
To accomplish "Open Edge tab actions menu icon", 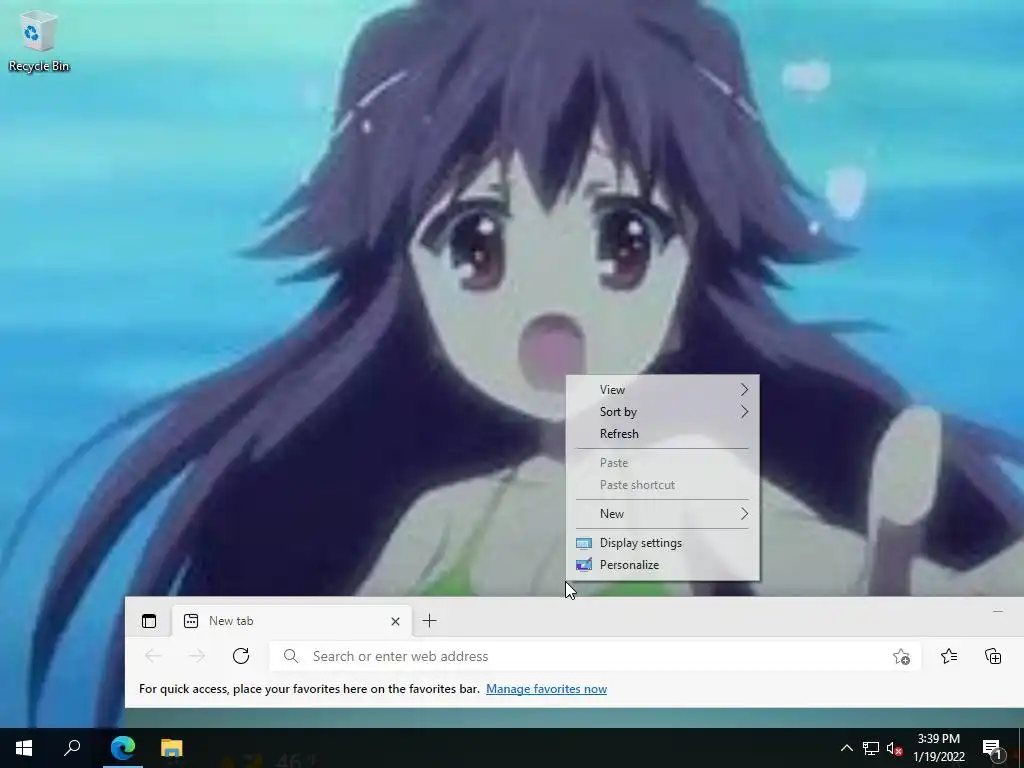I will click(149, 621).
